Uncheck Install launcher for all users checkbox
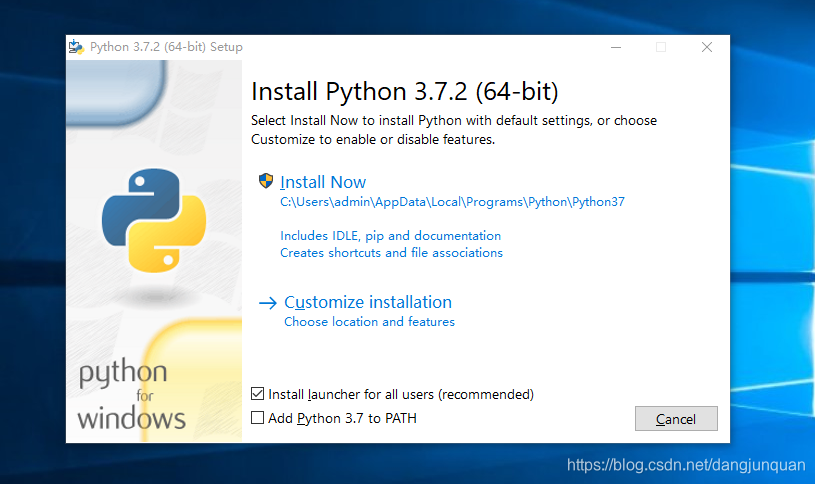 point(257,394)
